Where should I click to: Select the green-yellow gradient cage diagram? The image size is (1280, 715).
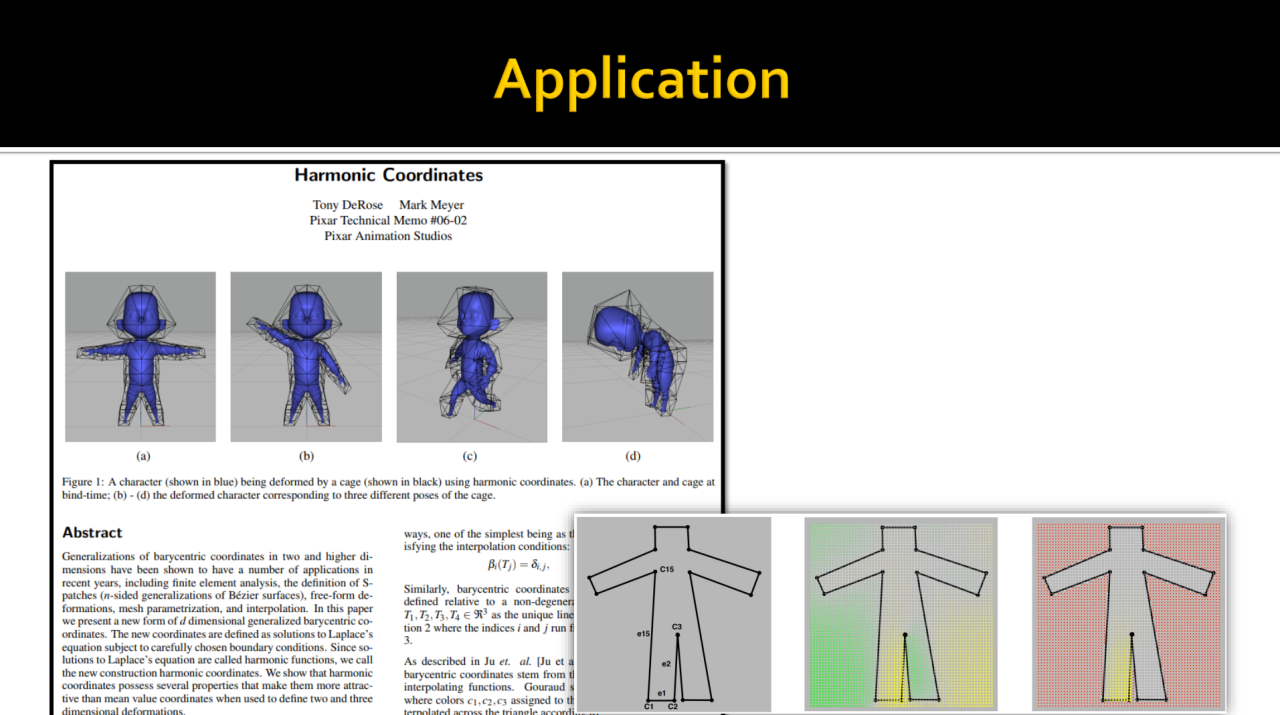click(x=901, y=613)
